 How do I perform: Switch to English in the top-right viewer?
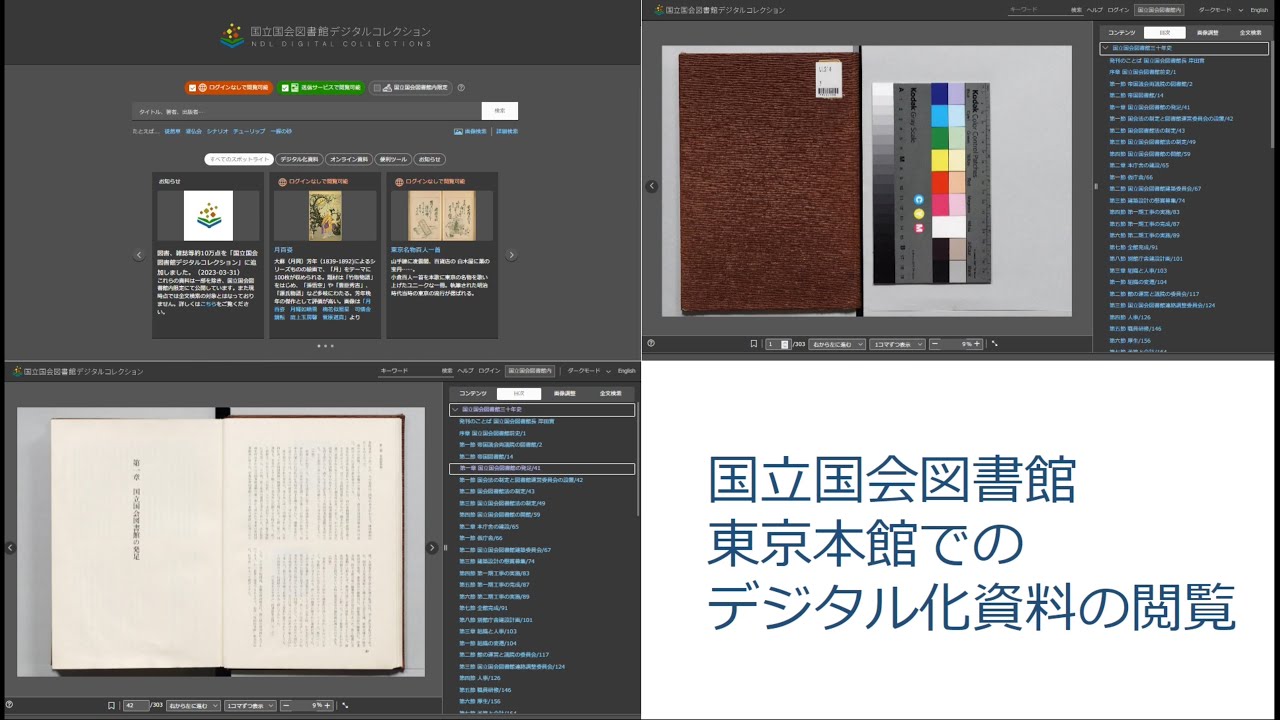tap(1259, 9)
